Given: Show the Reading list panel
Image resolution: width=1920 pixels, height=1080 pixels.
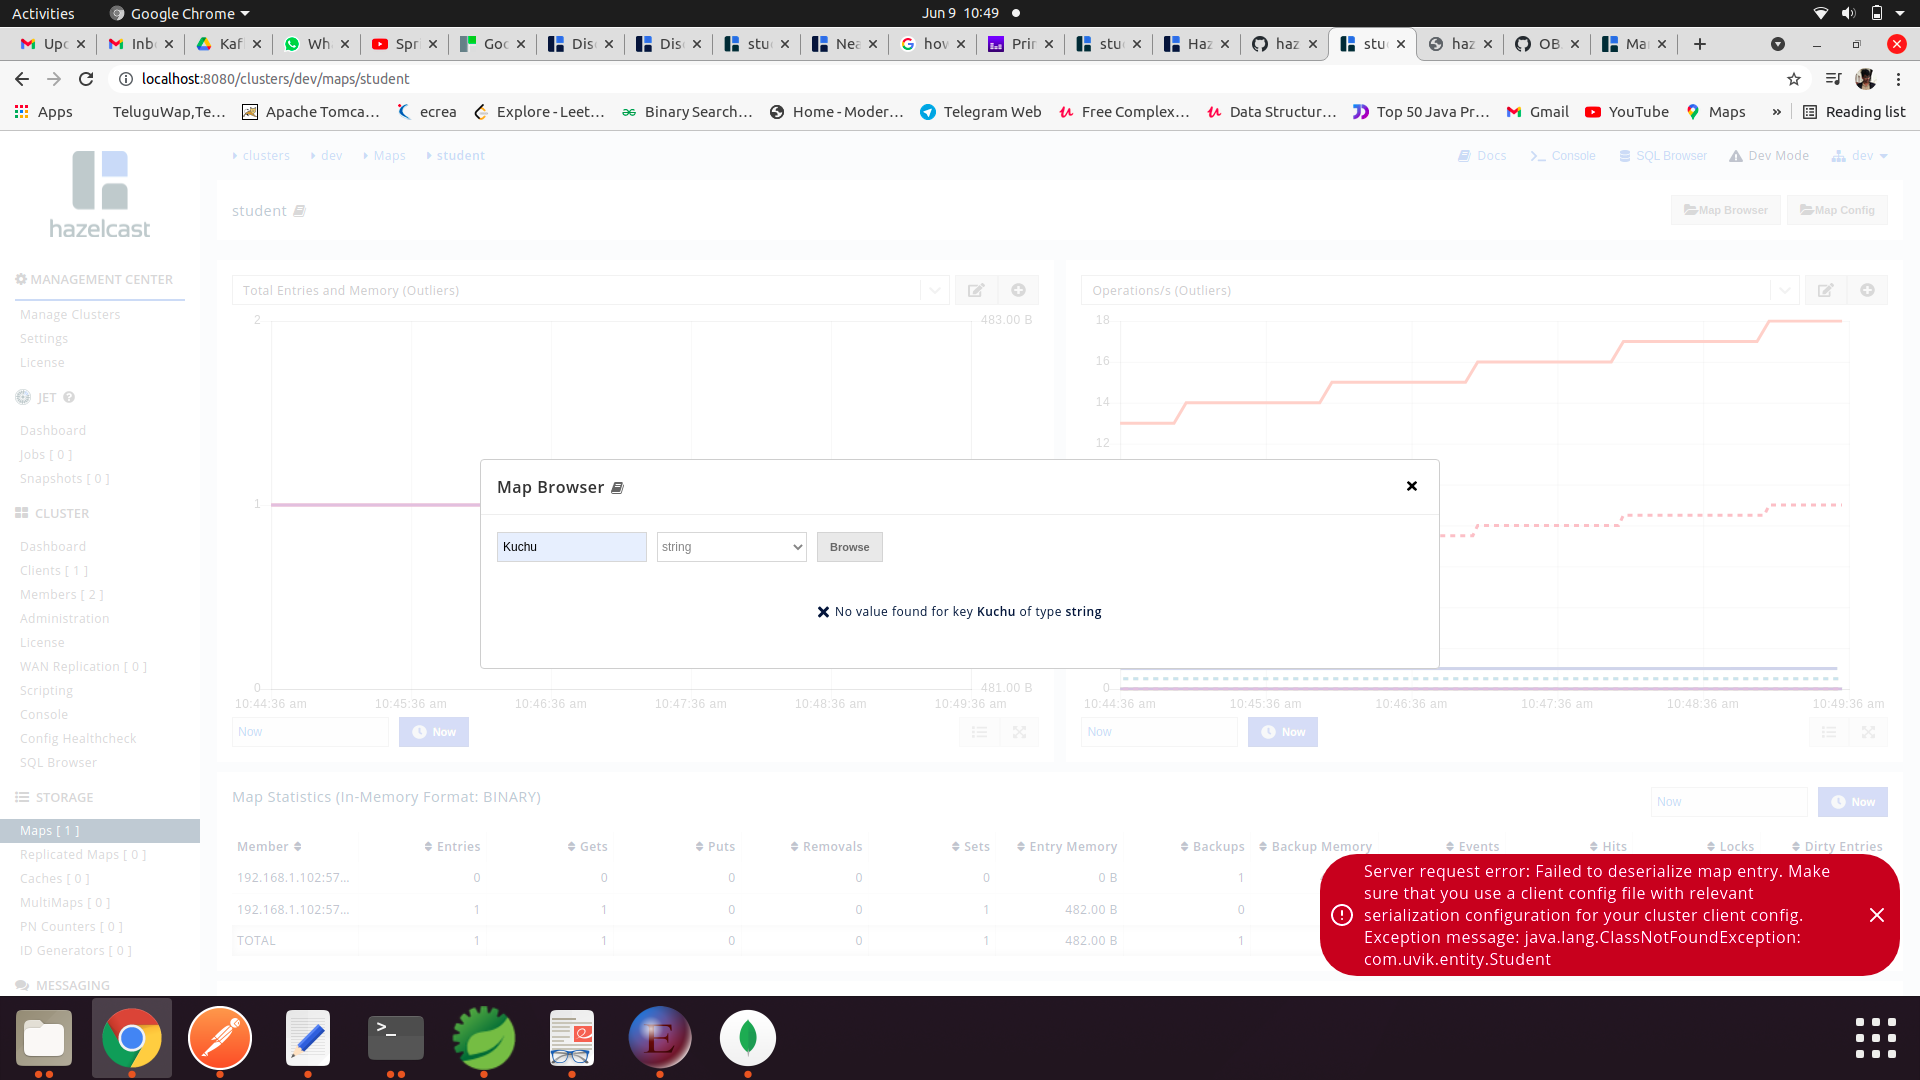Looking at the screenshot, I should (x=1854, y=112).
